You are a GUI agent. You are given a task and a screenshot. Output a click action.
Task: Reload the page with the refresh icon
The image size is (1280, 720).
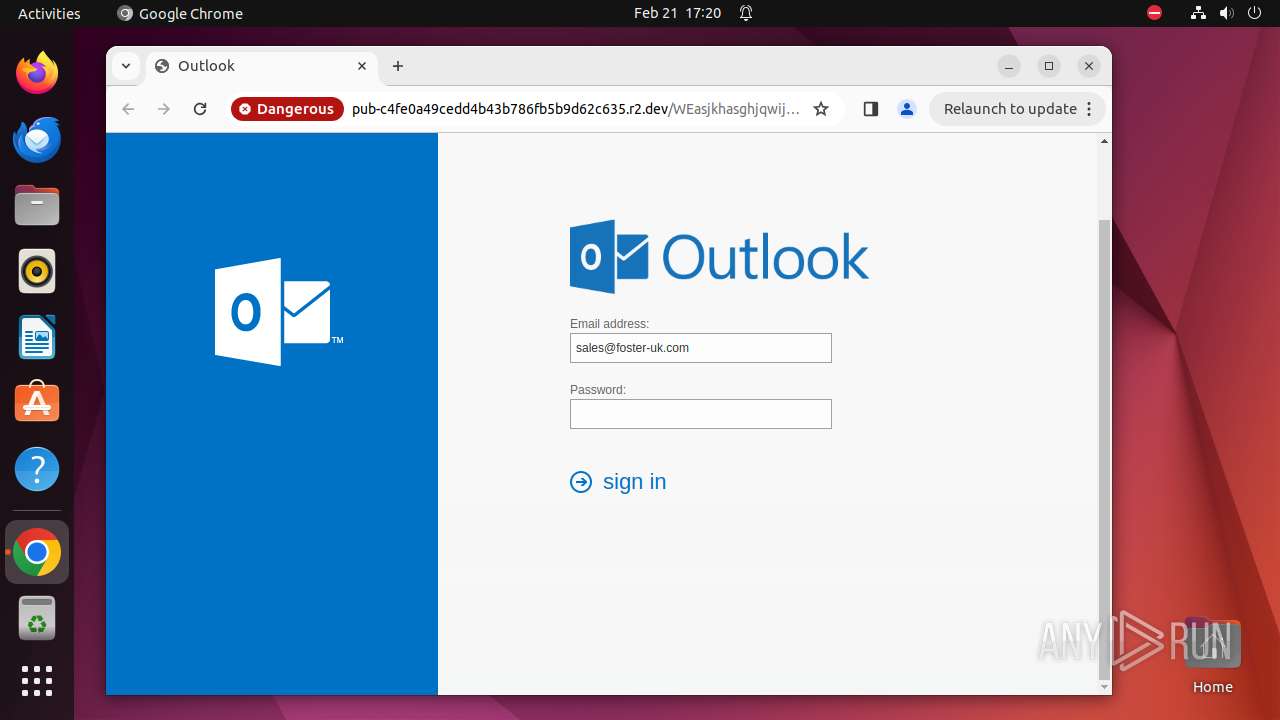pos(200,109)
